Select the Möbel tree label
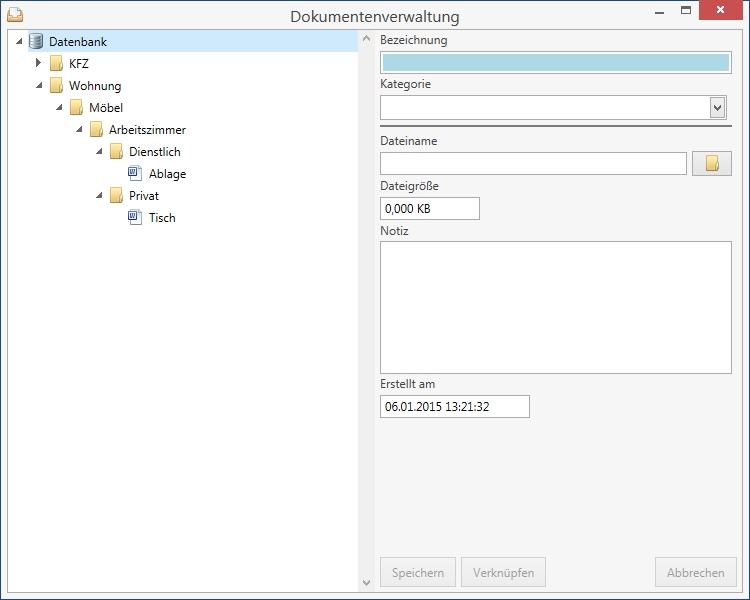 pyautogui.click(x=106, y=108)
